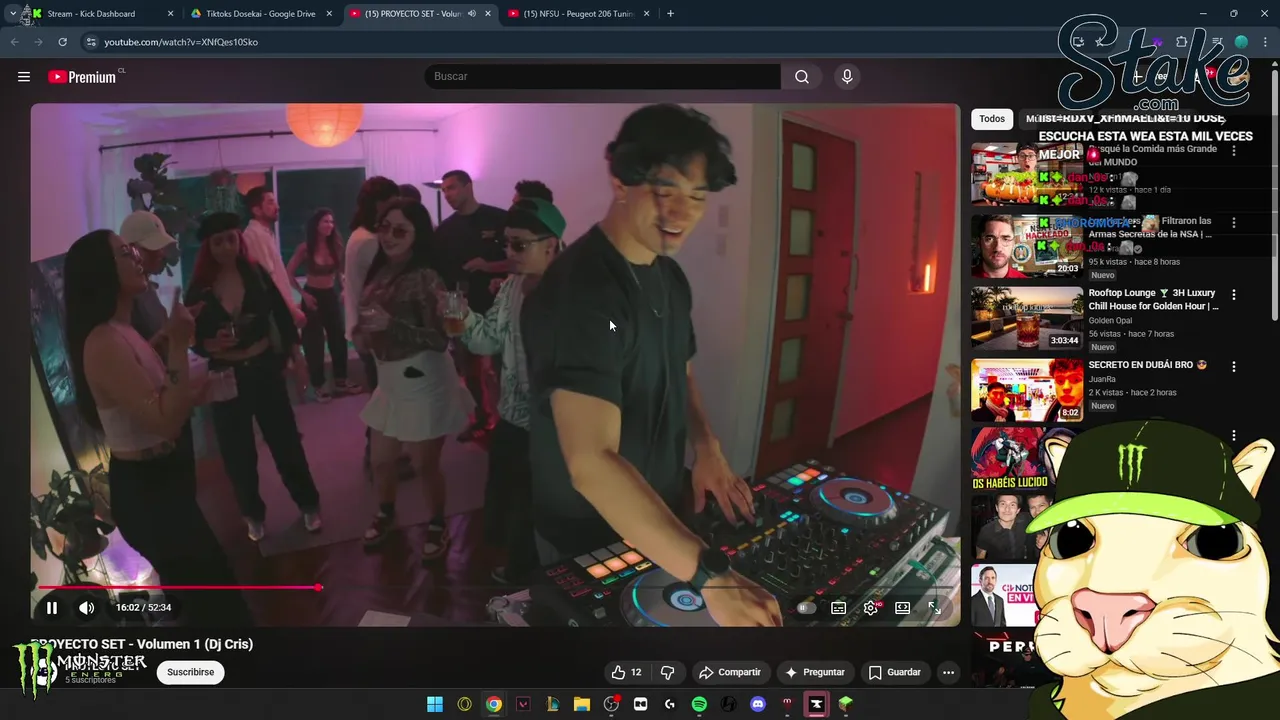Open options for Rooftop Lounge video
Viewport: 1280px width, 720px height.
click(1234, 295)
